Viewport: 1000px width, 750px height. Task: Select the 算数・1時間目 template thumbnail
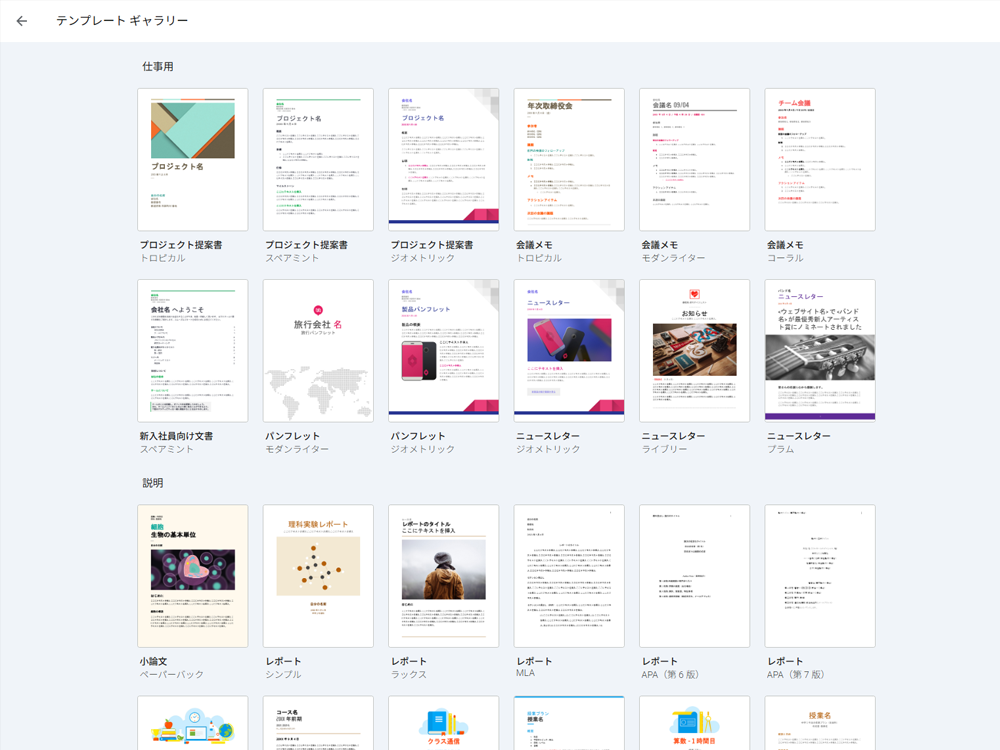695,723
